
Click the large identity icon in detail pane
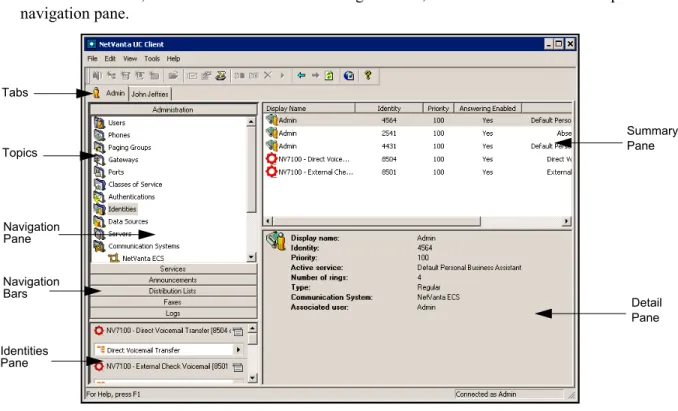(x=276, y=241)
